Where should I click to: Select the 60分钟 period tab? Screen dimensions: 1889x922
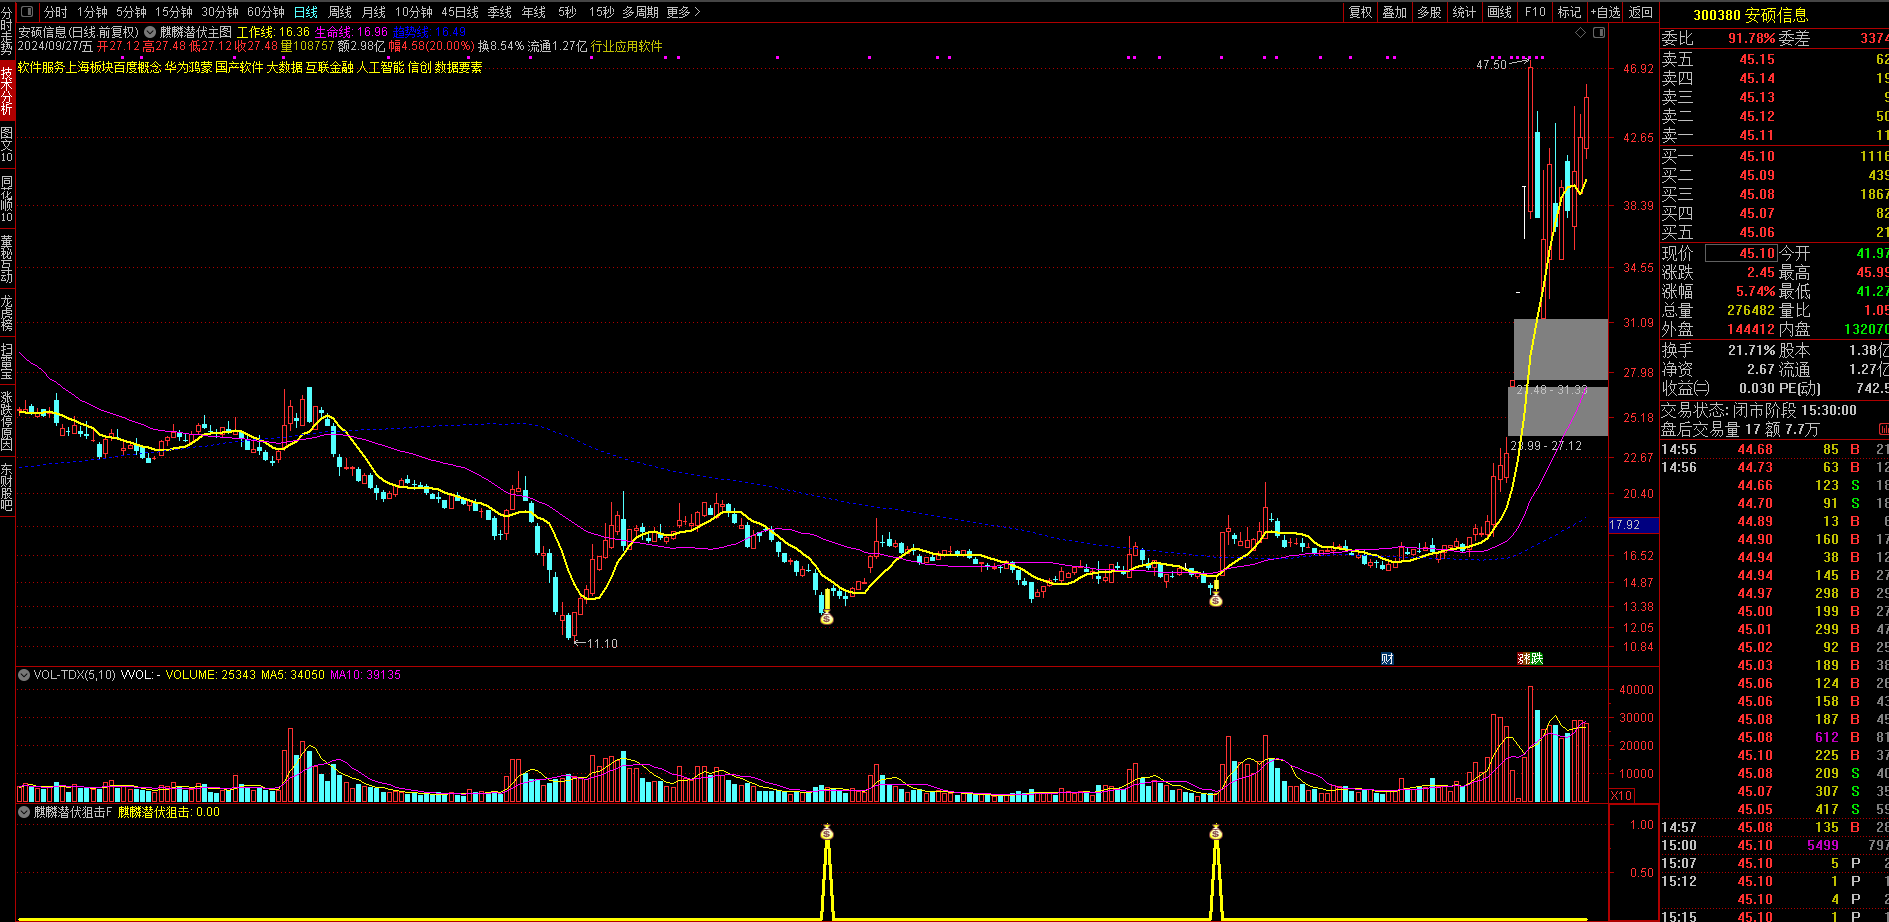tap(265, 12)
